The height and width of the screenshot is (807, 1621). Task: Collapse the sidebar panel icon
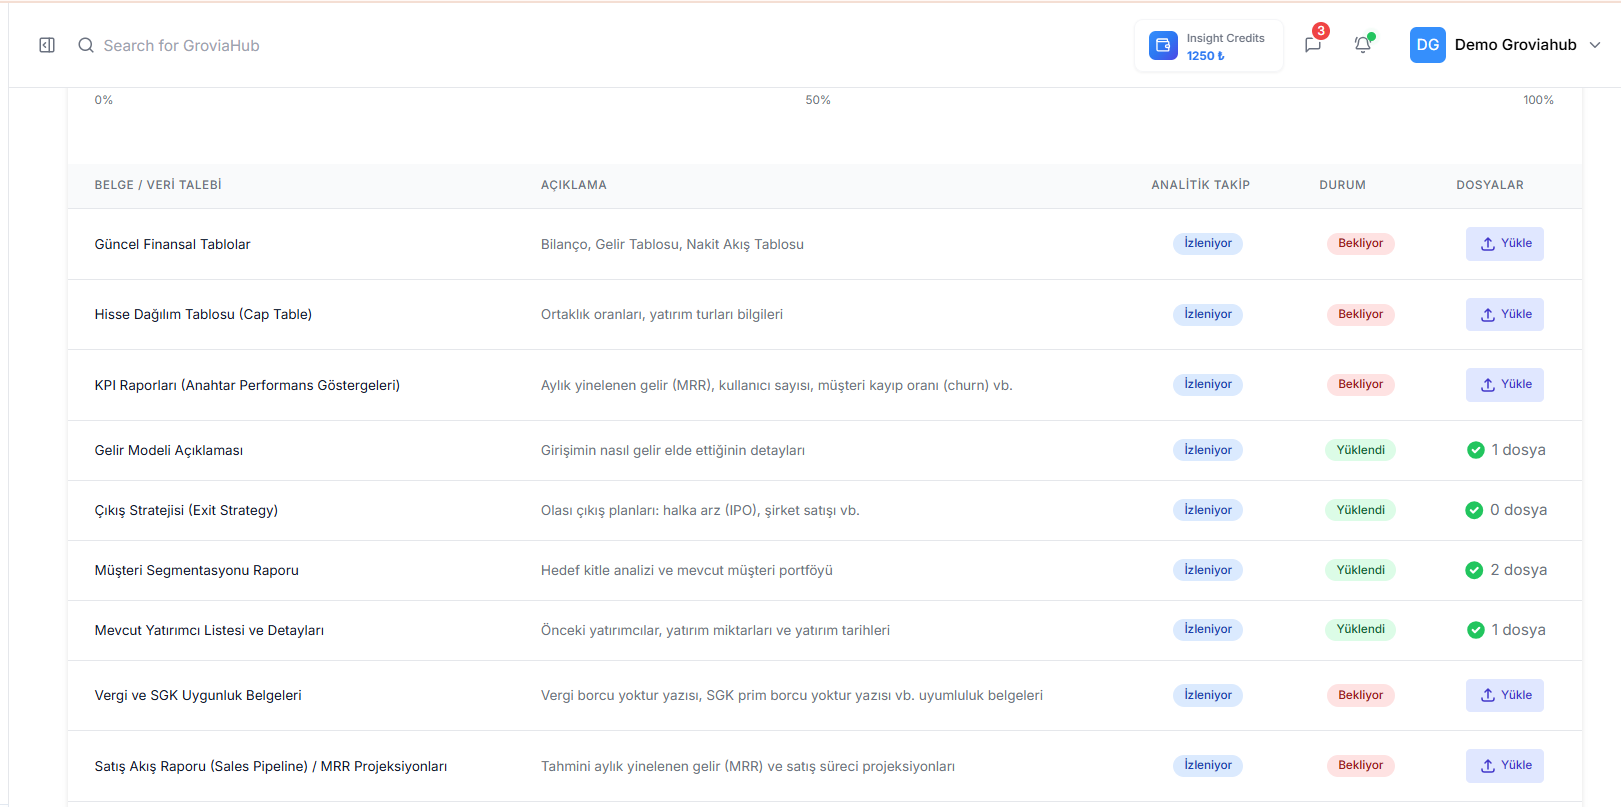pyautogui.click(x=47, y=45)
